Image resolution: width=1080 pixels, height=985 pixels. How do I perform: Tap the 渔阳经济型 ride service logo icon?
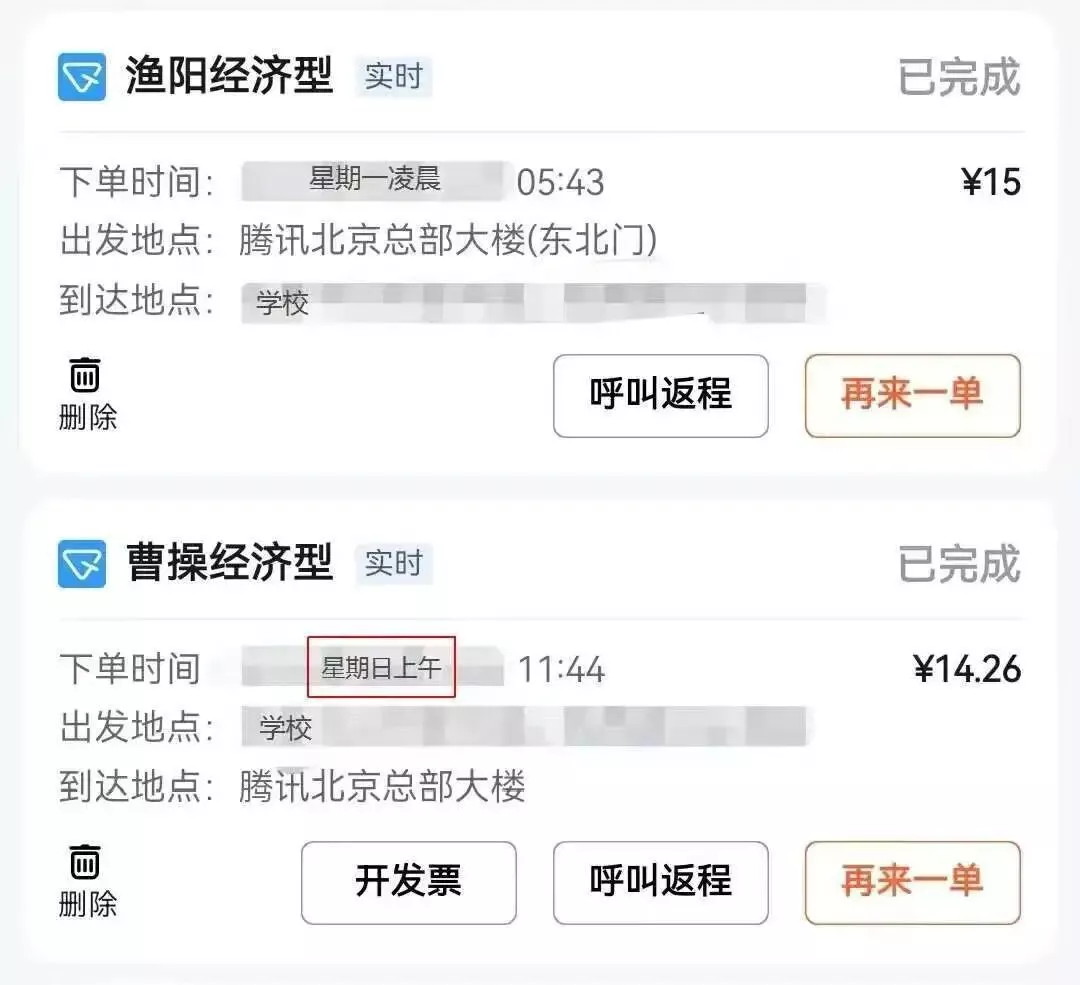82,76
